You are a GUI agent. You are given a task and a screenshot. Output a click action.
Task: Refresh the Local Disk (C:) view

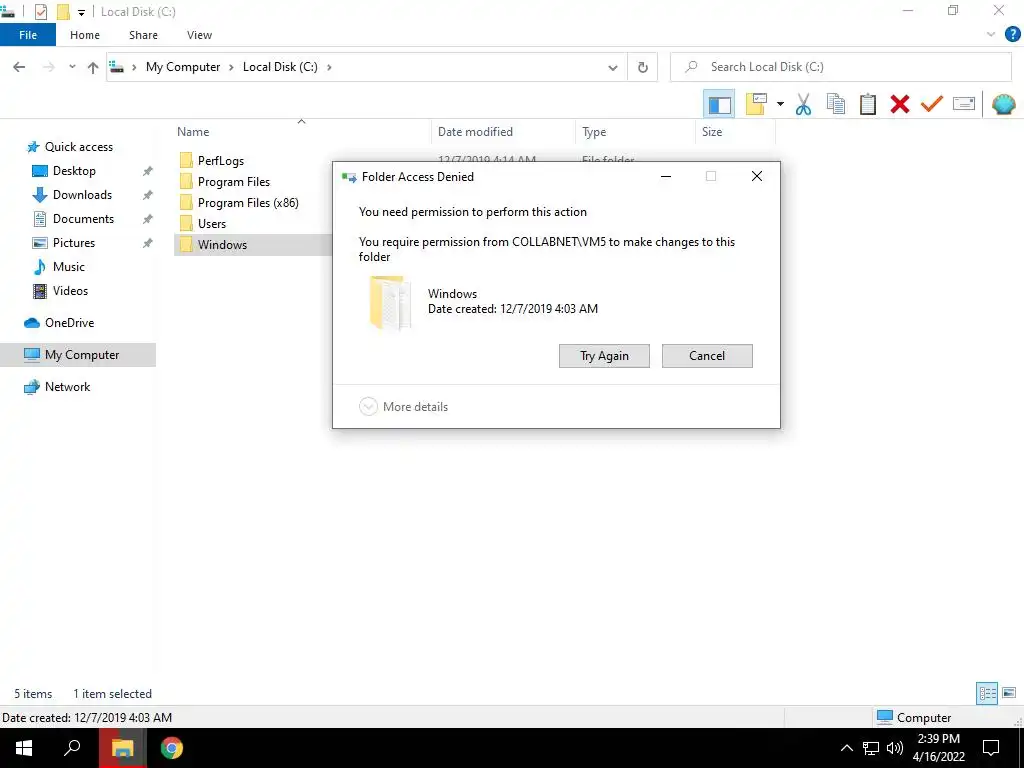point(643,67)
